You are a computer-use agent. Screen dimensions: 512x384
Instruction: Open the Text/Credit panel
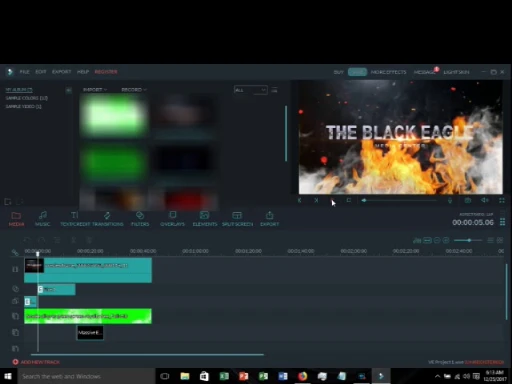coord(74,219)
